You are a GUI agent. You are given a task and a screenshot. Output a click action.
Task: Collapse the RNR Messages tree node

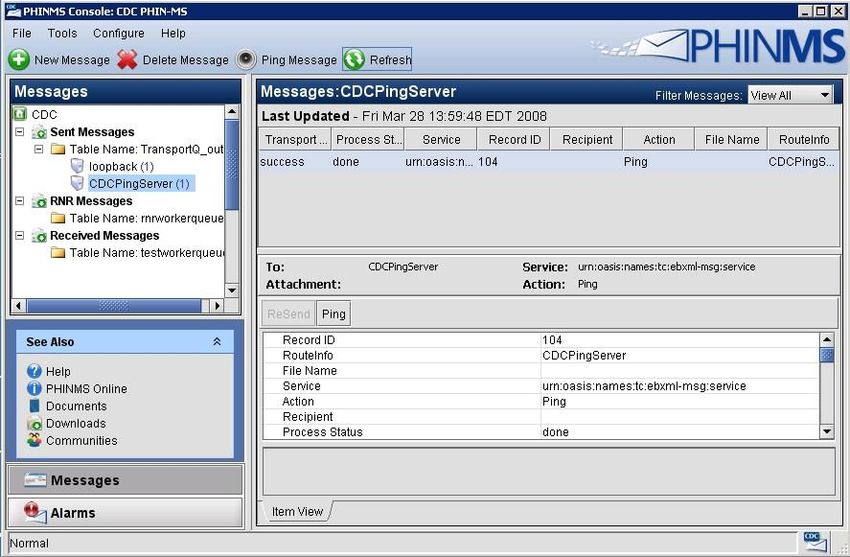(20, 201)
